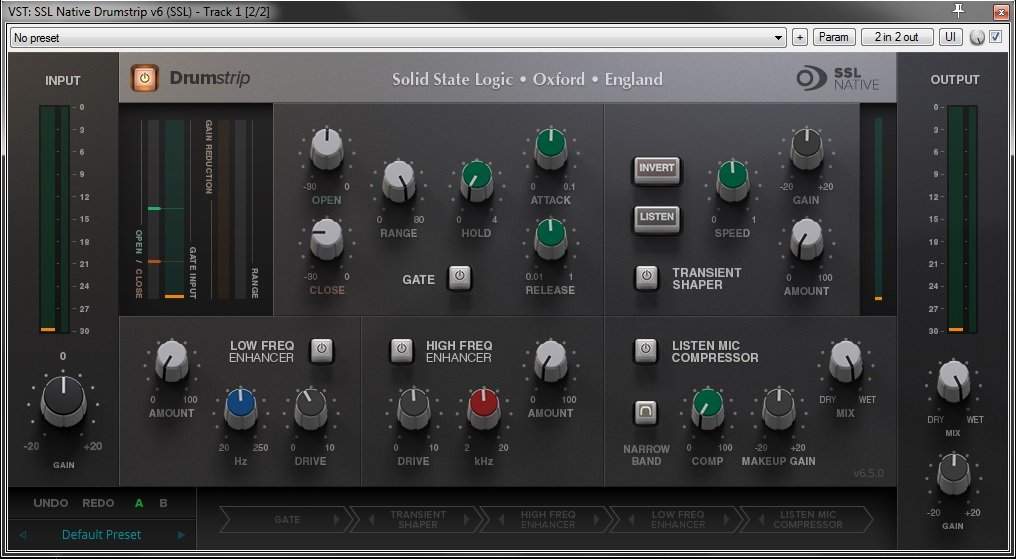1016x559 pixels.
Task: Enable the Narrow Band button
Action: click(646, 412)
